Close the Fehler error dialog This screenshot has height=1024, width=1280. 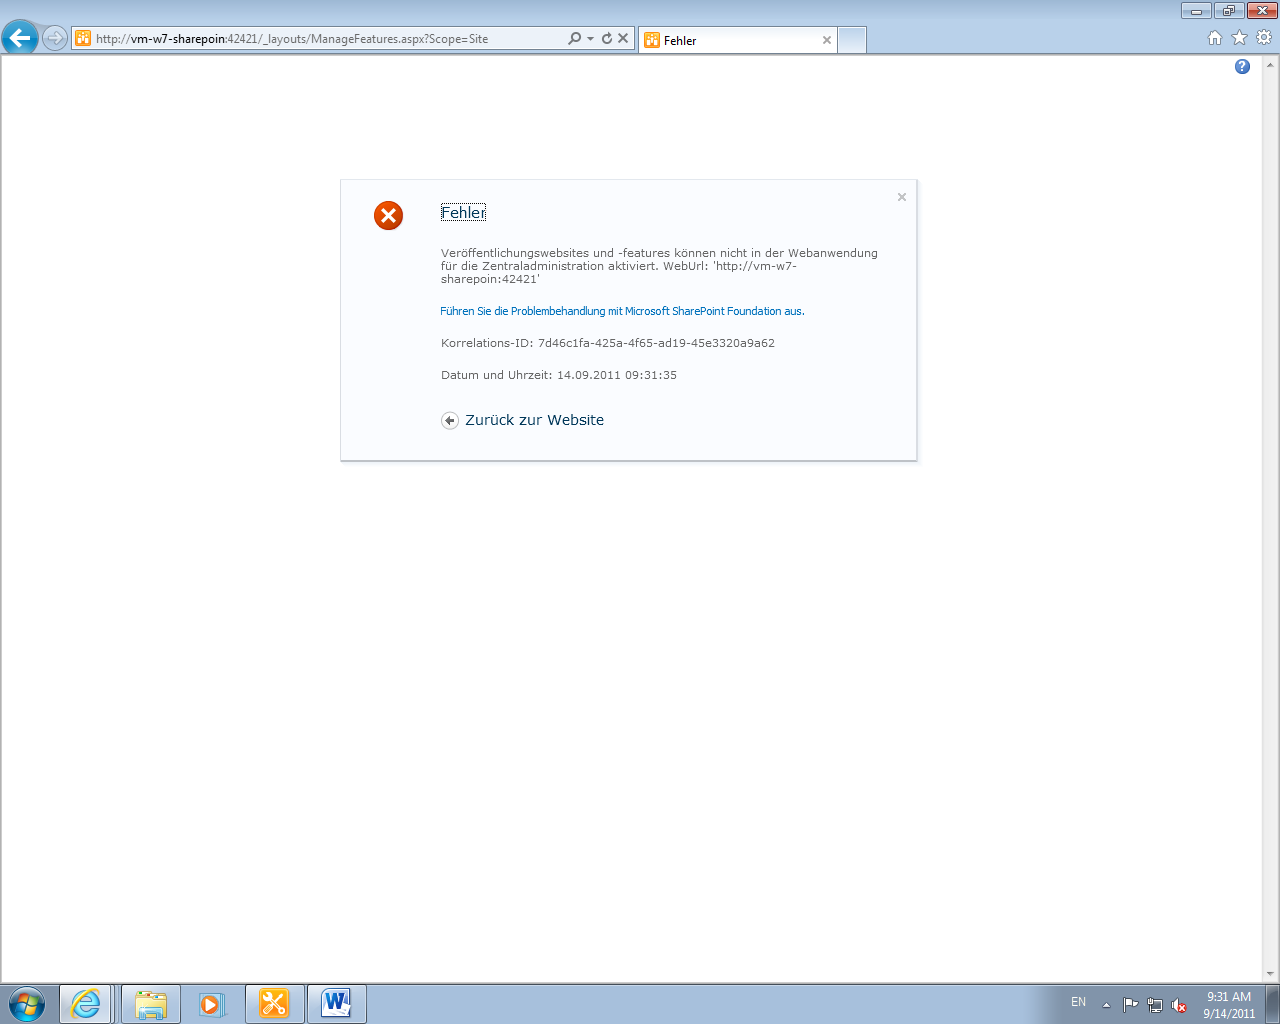[x=902, y=197]
